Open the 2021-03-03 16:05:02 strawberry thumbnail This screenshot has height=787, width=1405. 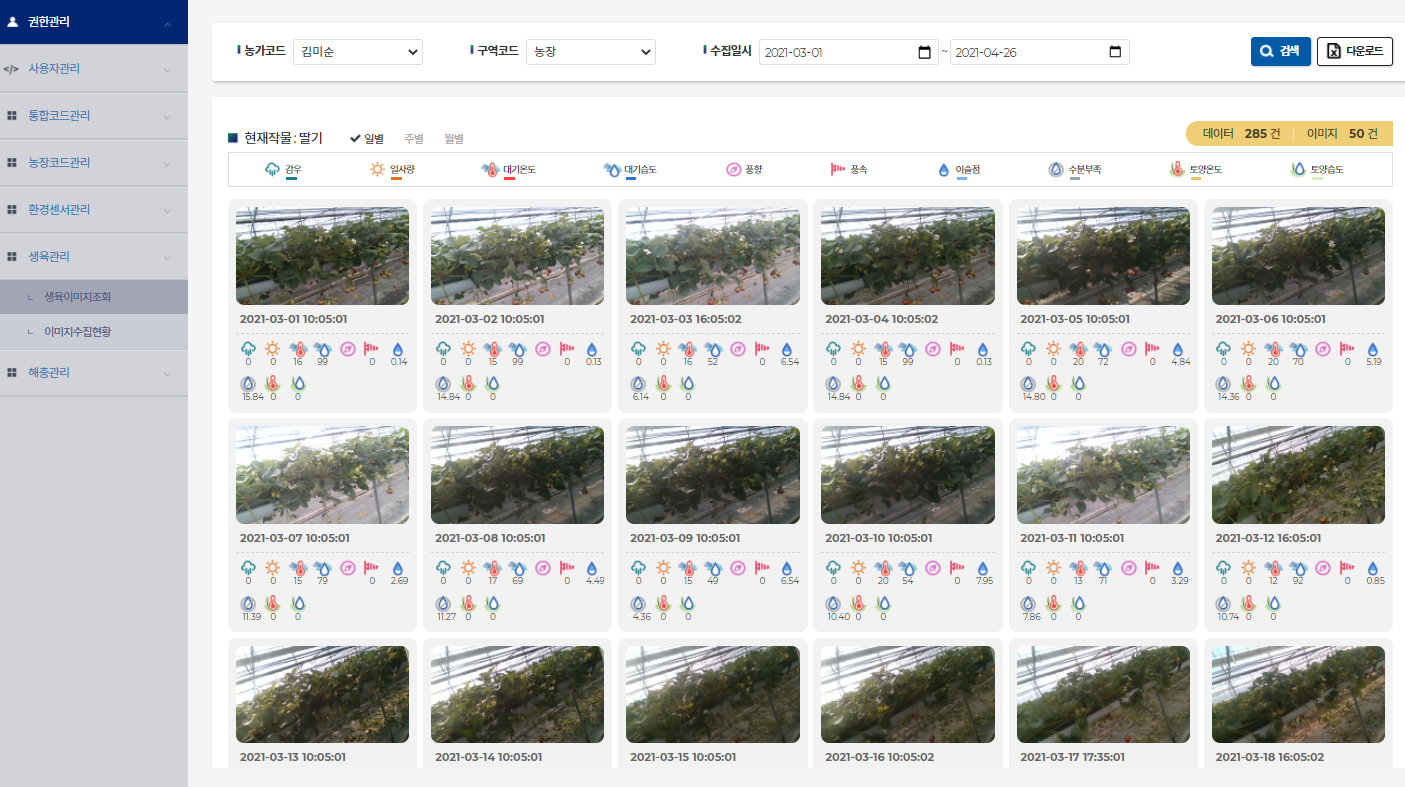pos(712,256)
